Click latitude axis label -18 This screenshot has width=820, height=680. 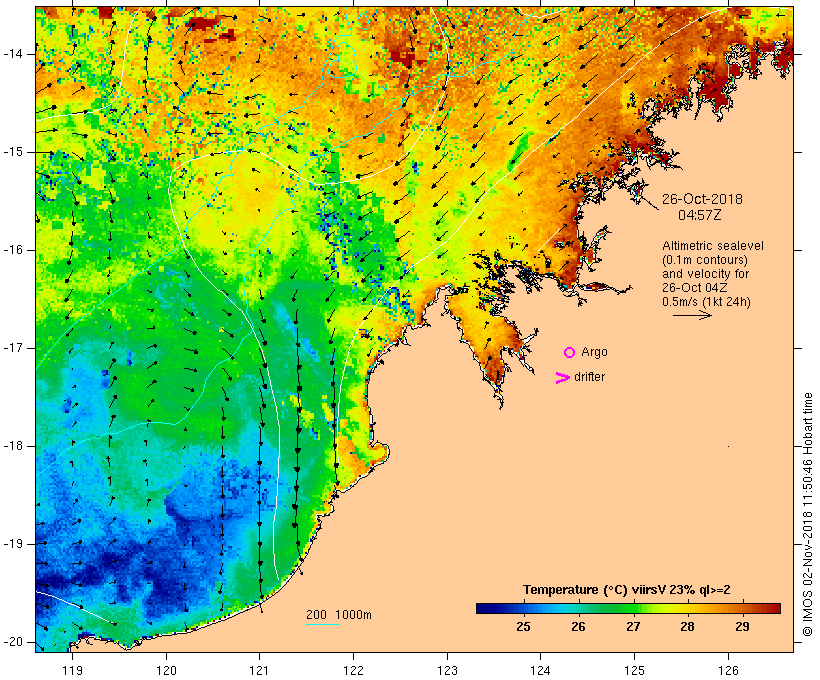click(x=13, y=446)
